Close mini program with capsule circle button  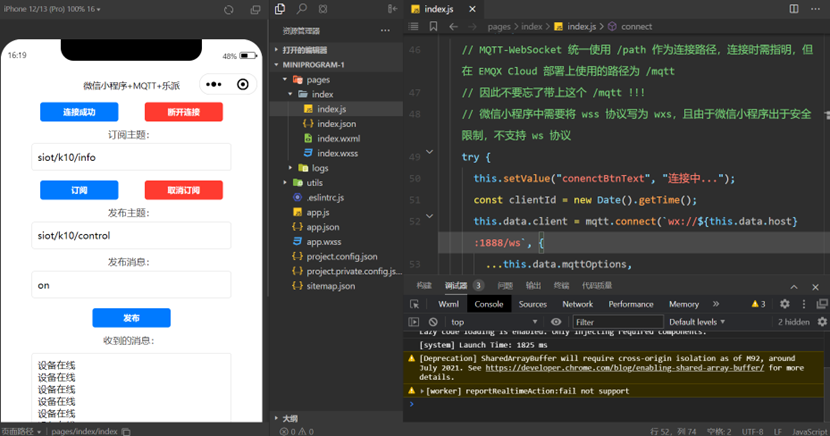coord(243,84)
